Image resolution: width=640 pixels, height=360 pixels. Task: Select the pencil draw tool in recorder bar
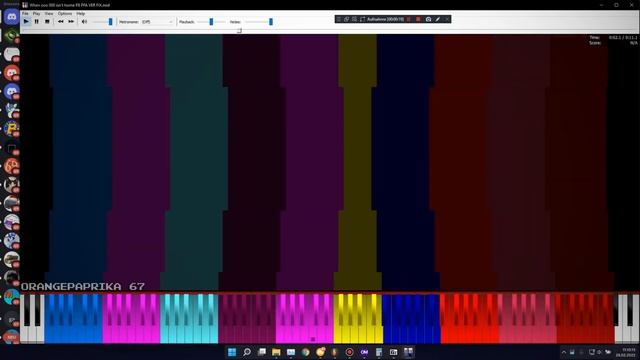pos(438,19)
